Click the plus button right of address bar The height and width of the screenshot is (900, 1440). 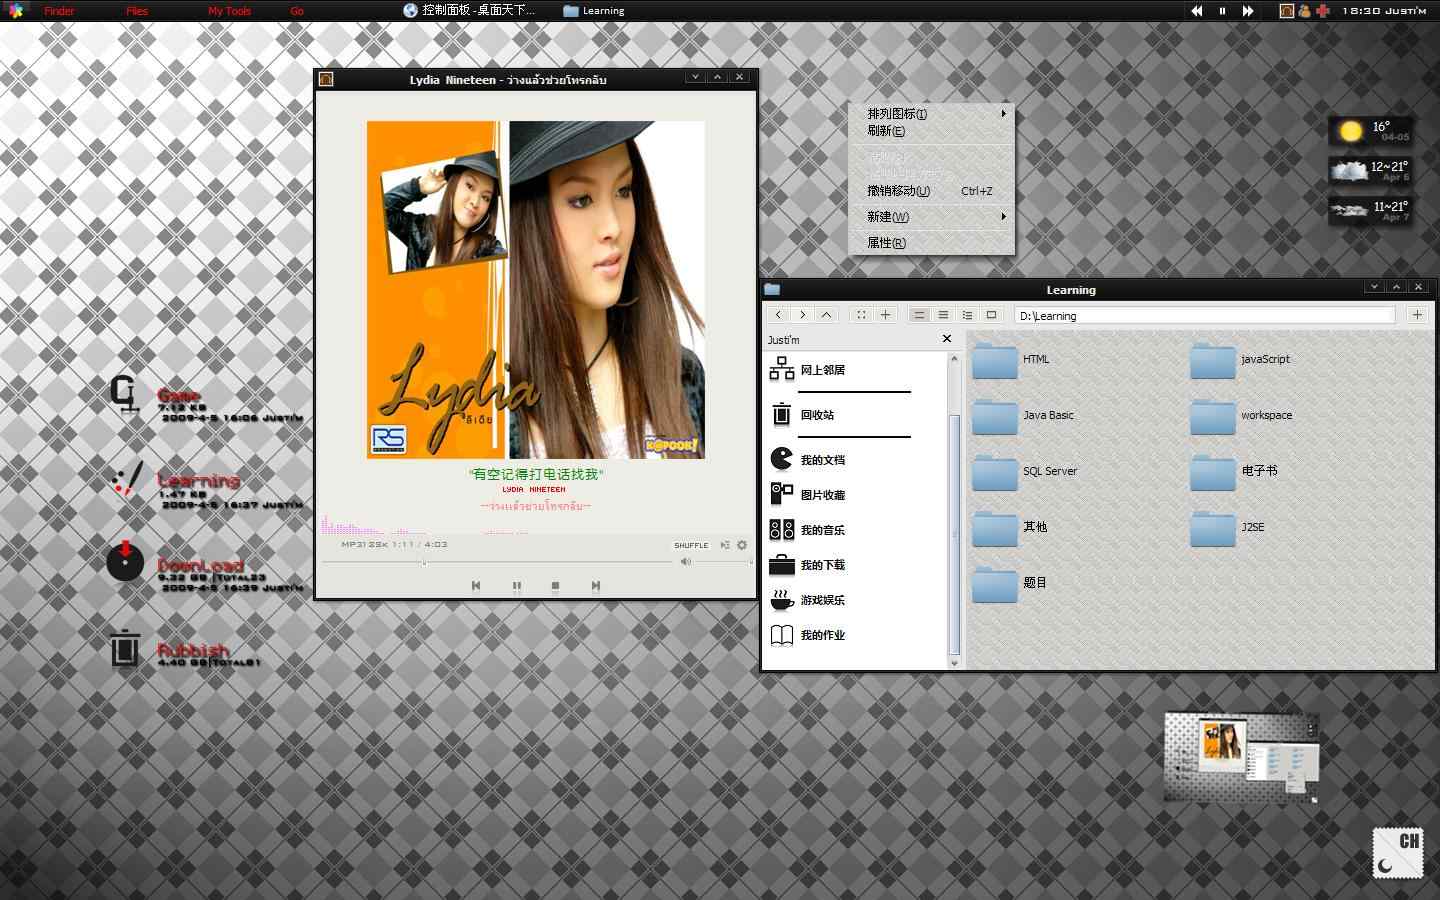(1417, 315)
